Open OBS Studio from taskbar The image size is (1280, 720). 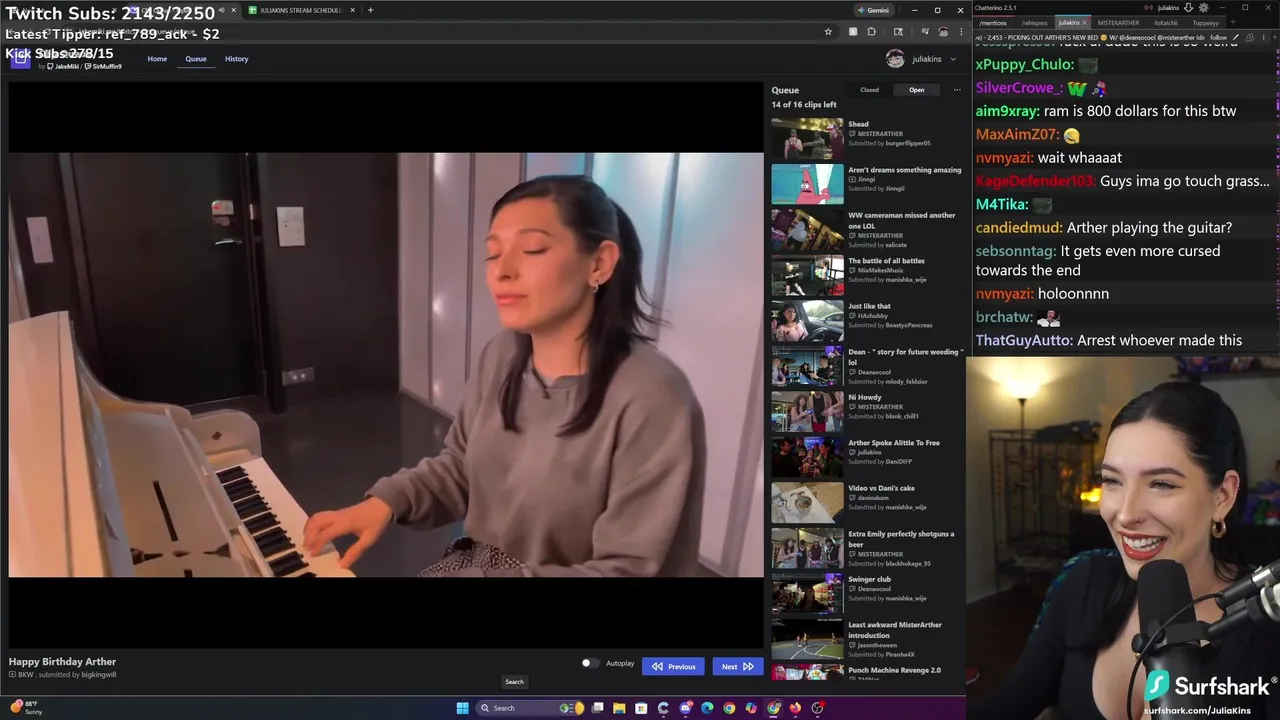[x=817, y=708]
